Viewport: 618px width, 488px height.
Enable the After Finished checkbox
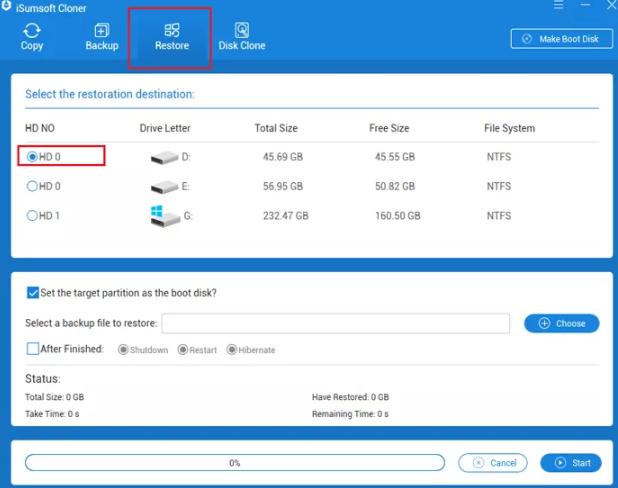point(33,349)
